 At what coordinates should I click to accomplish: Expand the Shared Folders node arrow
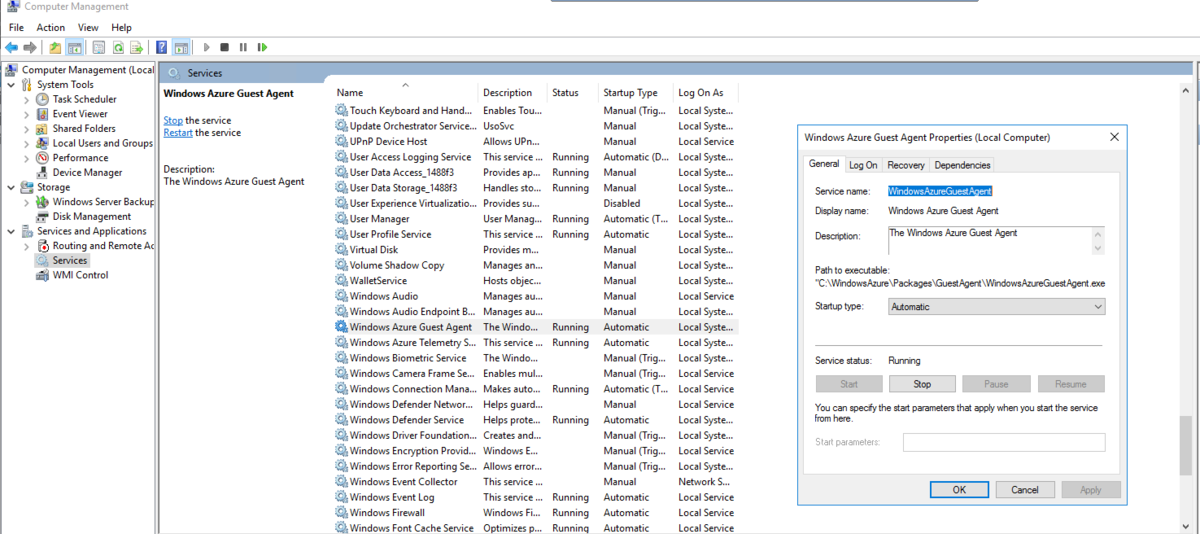[27, 128]
